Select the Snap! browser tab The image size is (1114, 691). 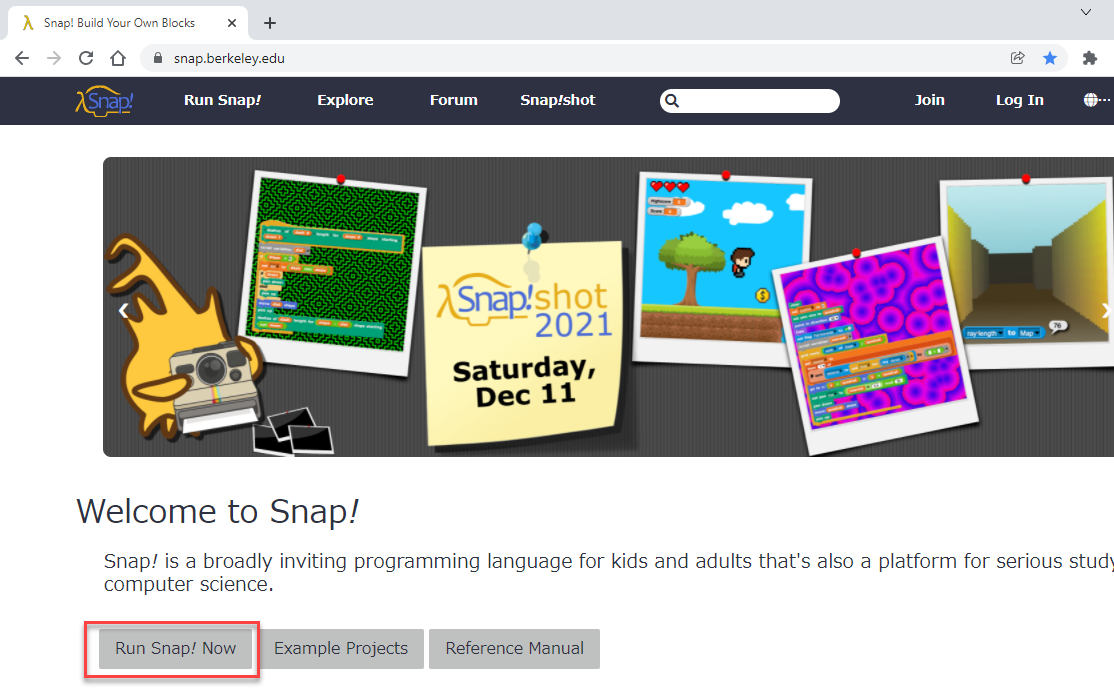tap(128, 23)
